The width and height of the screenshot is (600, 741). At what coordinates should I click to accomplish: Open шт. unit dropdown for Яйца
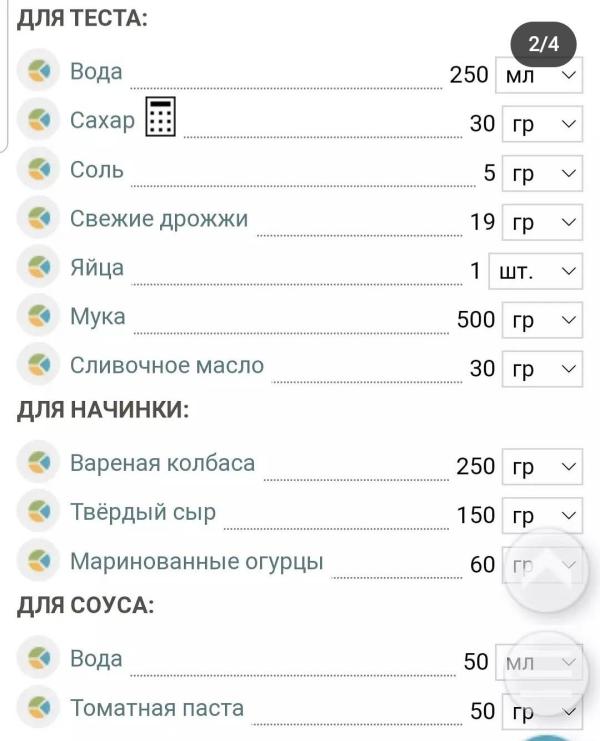click(x=535, y=271)
